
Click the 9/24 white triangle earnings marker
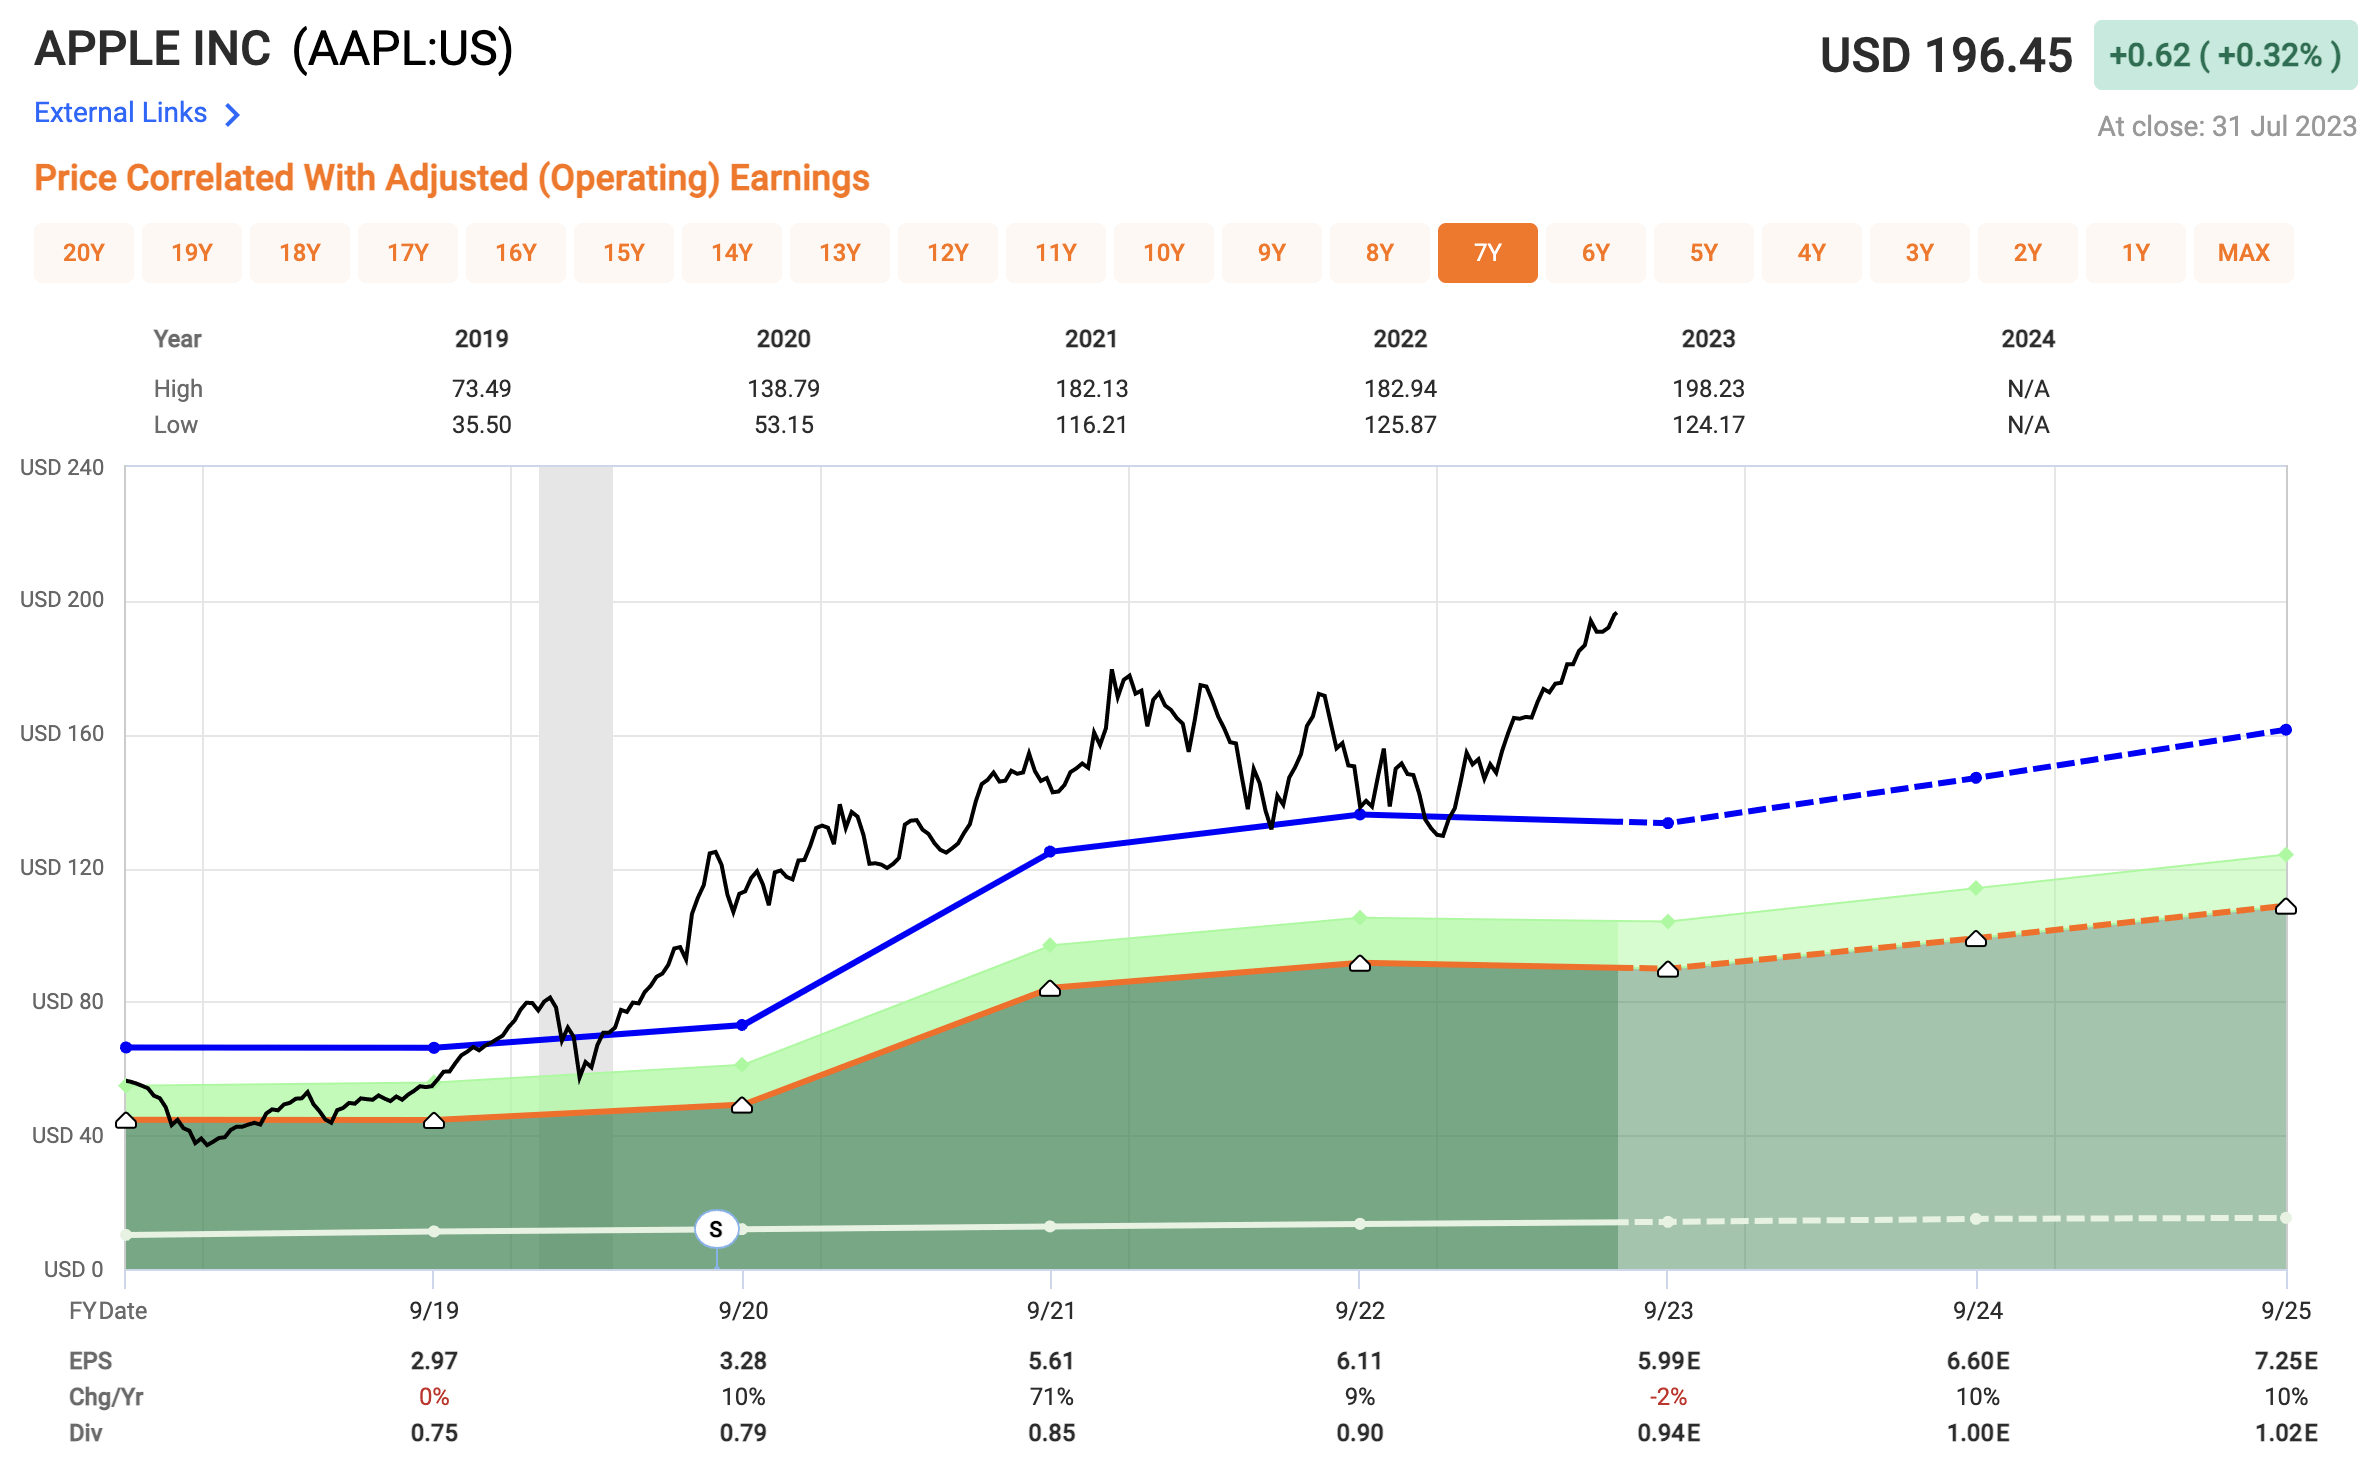tap(1976, 938)
